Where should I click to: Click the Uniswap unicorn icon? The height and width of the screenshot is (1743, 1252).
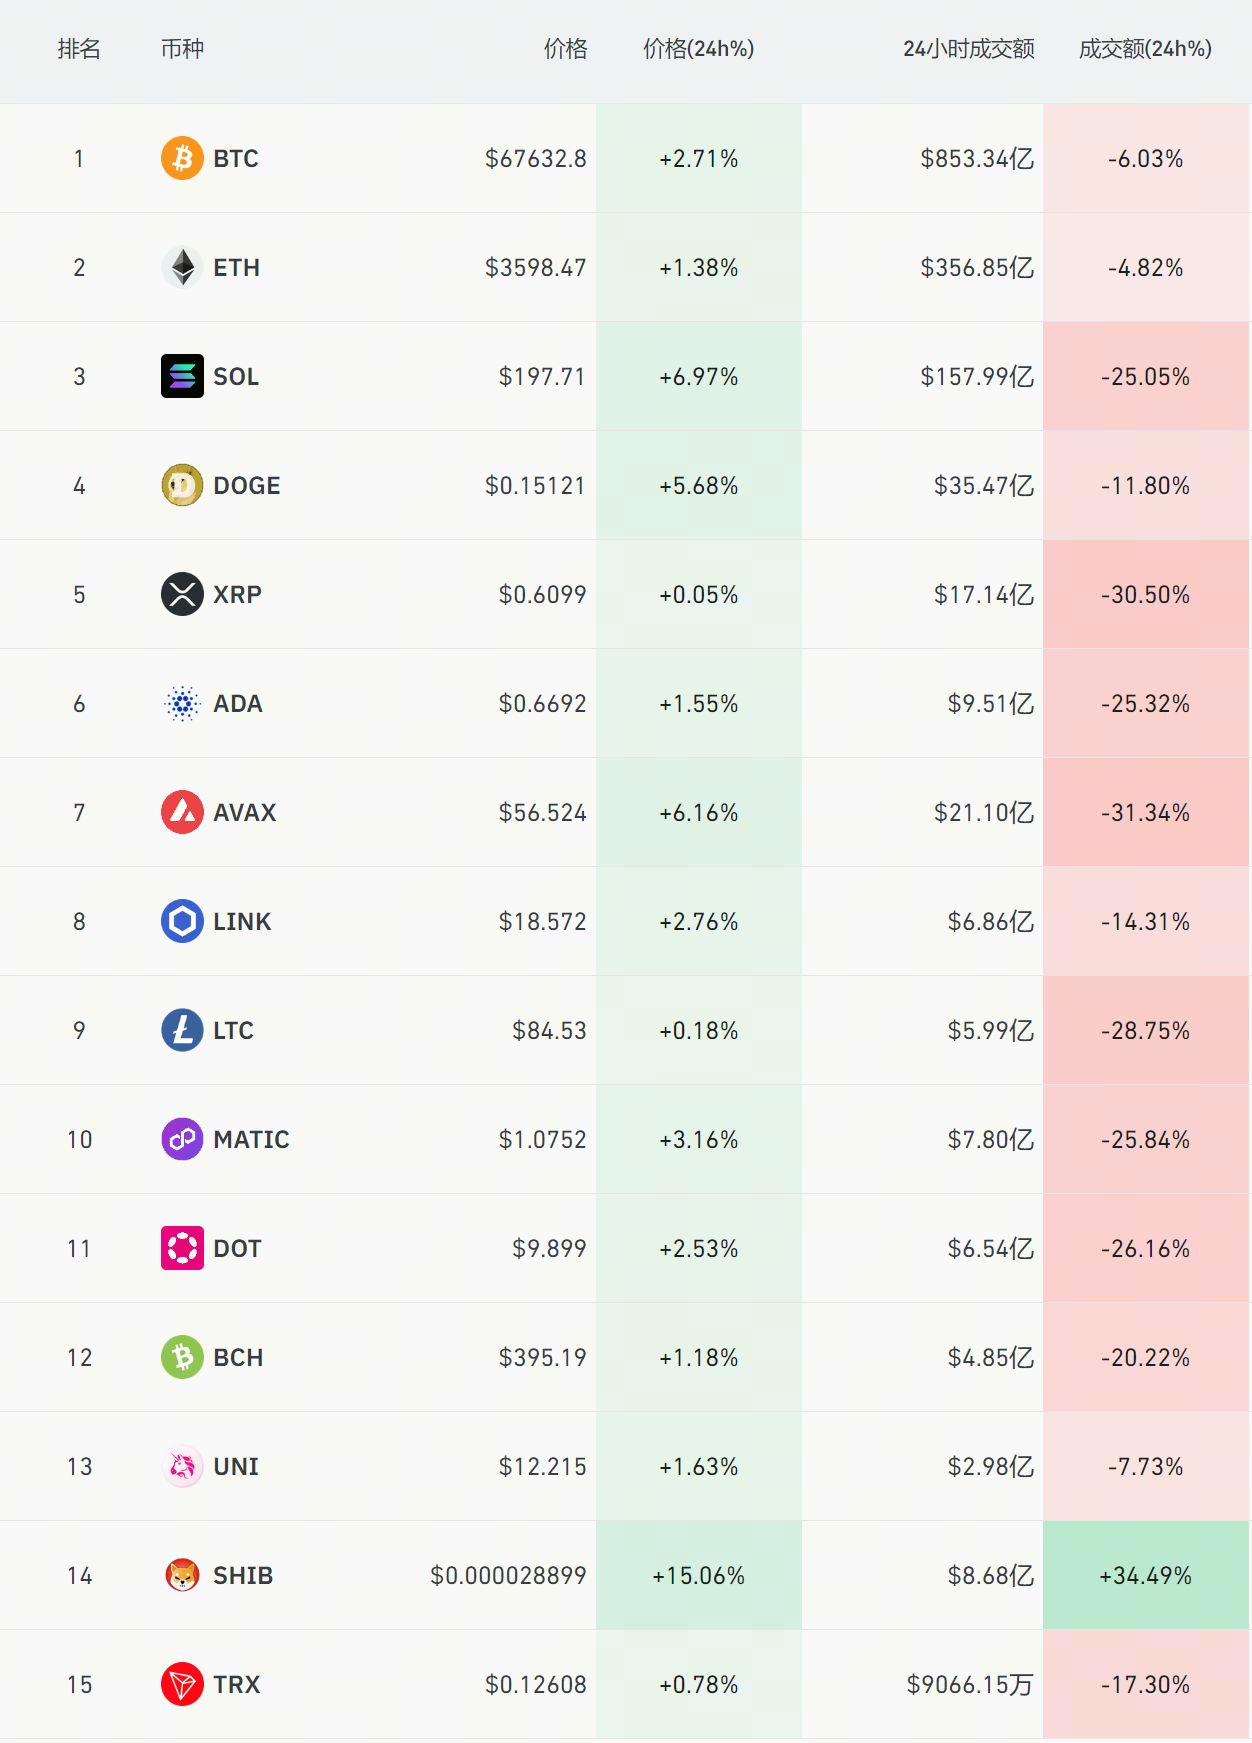click(x=182, y=1466)
